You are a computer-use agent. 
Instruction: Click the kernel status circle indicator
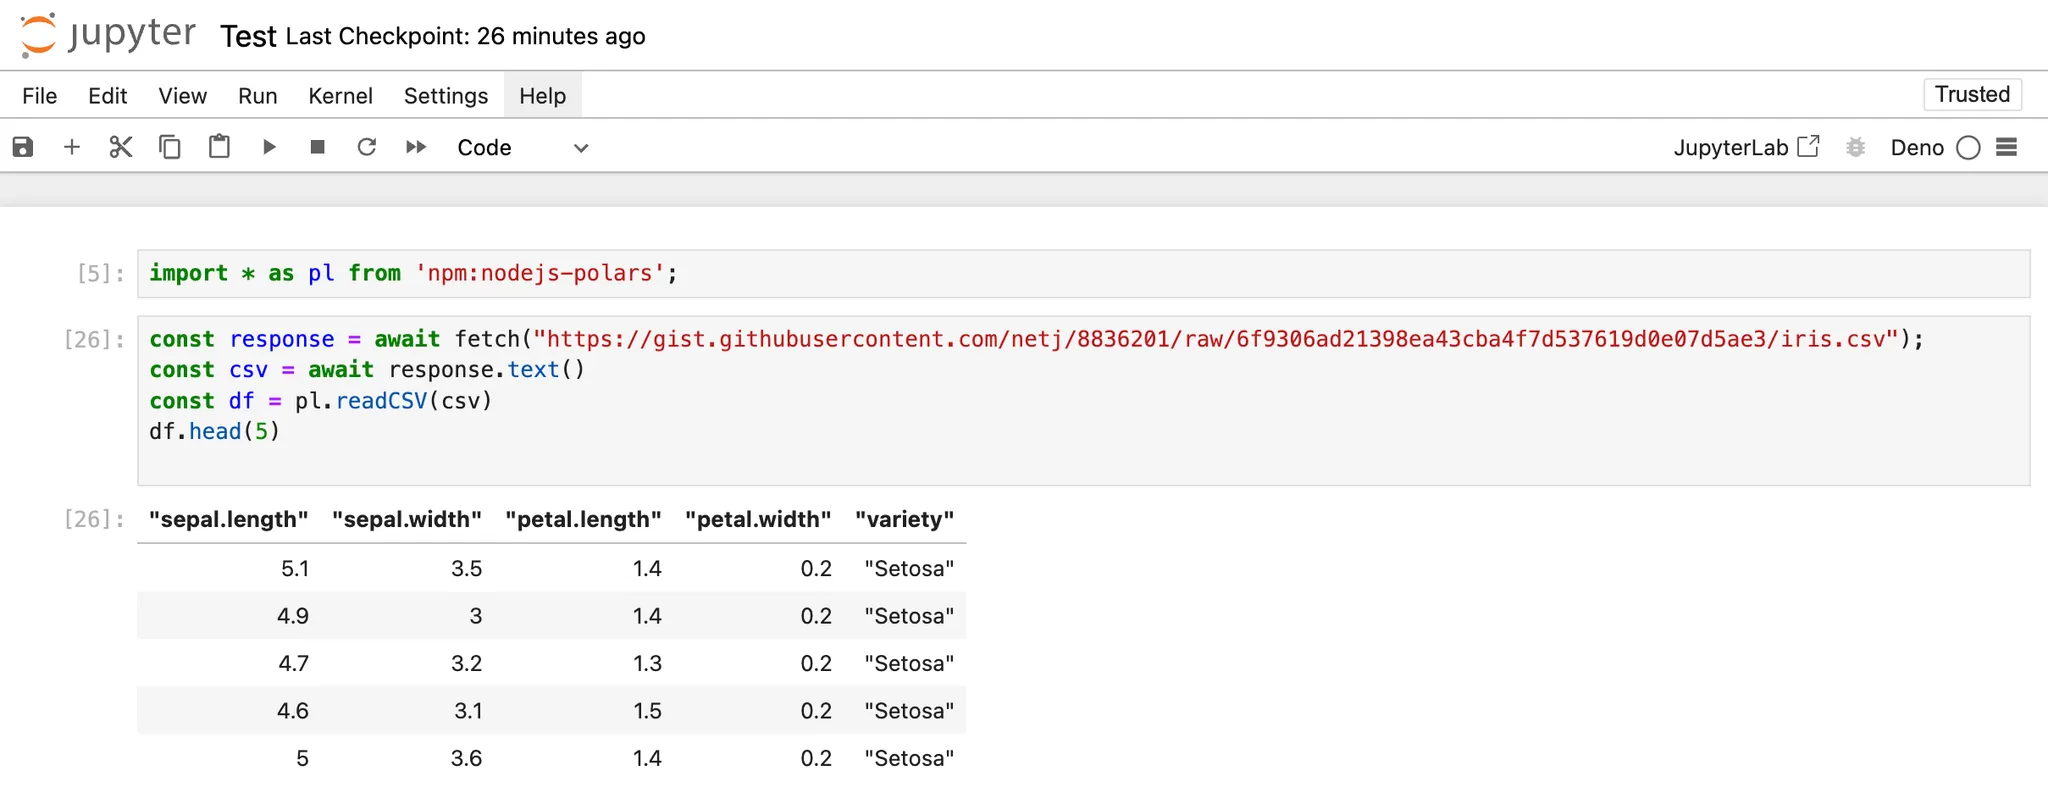1968,147
